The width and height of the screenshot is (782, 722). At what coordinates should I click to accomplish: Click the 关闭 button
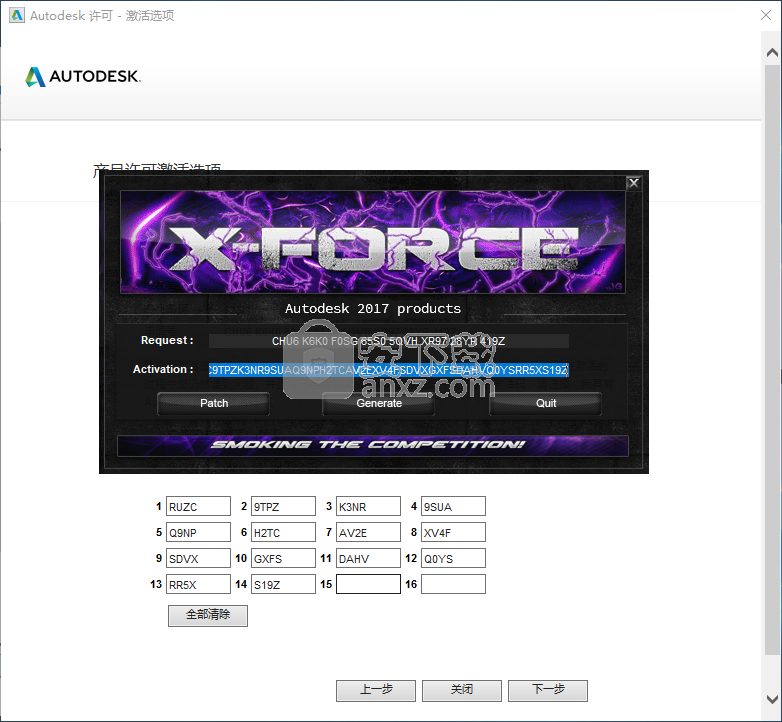tap(462, 690)
